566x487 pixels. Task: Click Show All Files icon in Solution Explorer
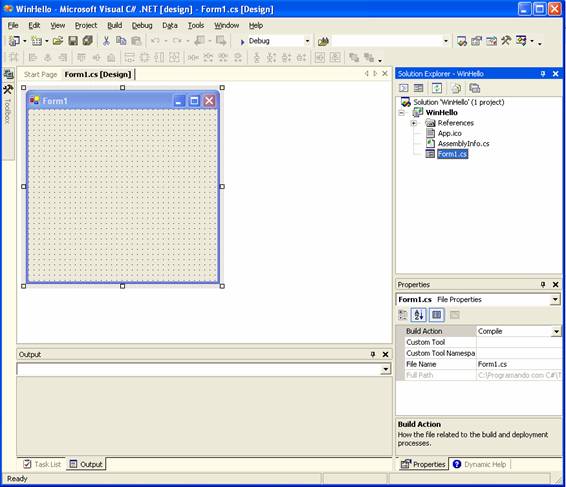click(456, 88)
